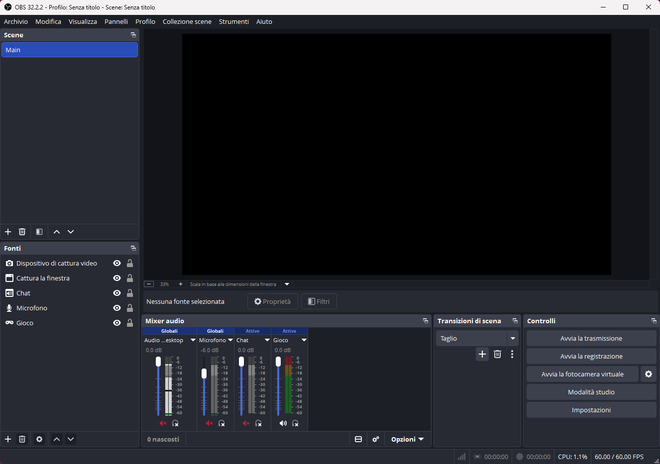Screen dimensions: 660x464
Task: Open the Collezione scene menu
Action: pyautogui.click(x=187, y=21)
